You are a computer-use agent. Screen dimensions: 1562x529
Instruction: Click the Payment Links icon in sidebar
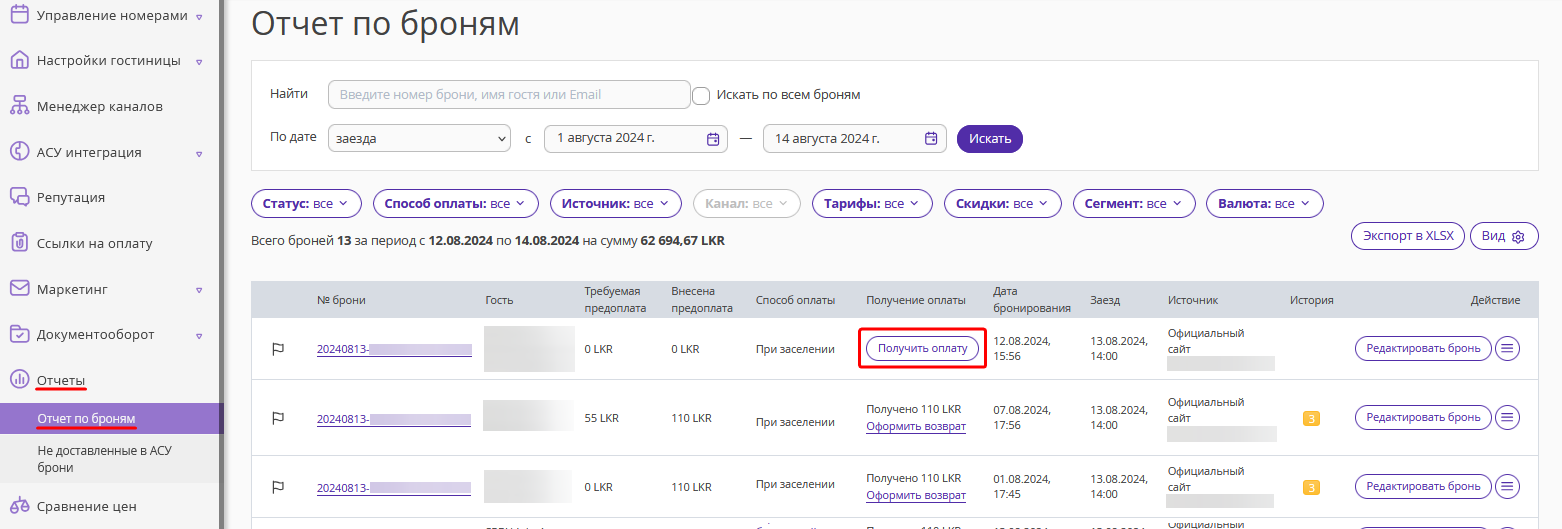[x=19, y=243]
